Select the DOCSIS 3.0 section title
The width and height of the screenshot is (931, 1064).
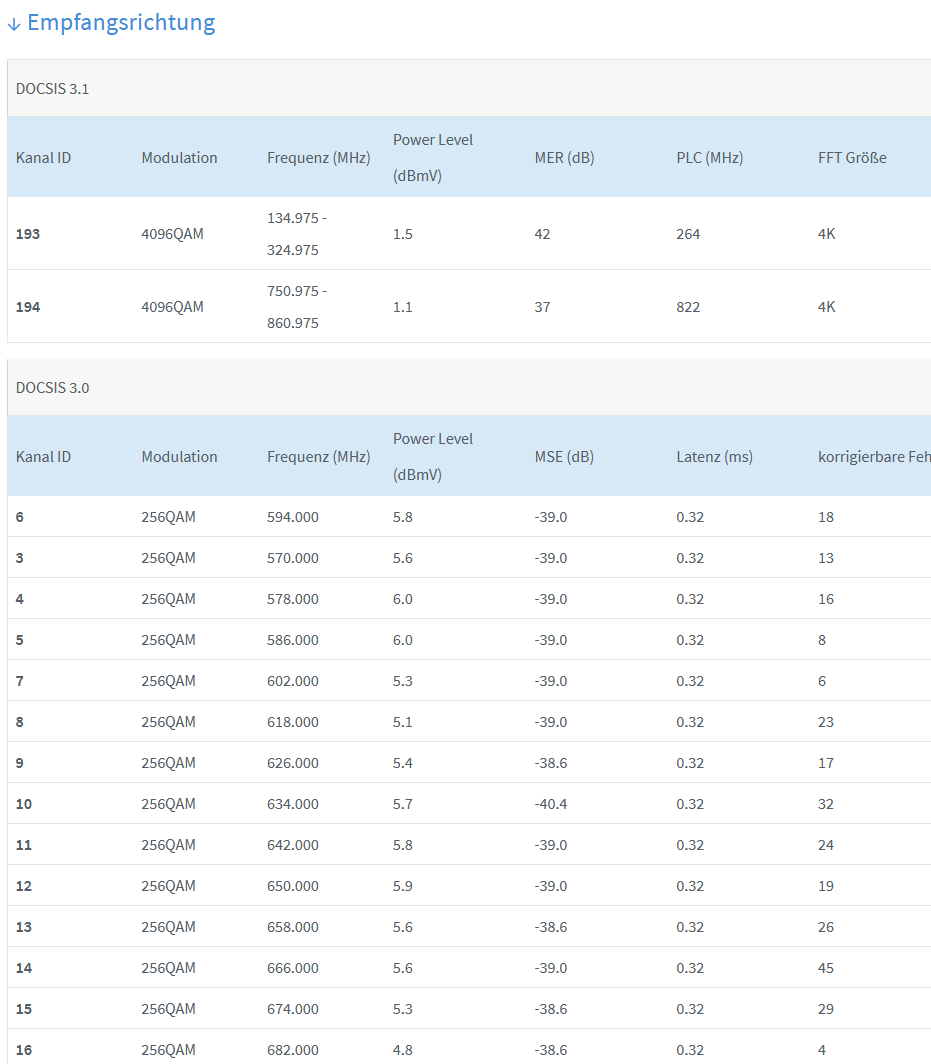[52, 388]
